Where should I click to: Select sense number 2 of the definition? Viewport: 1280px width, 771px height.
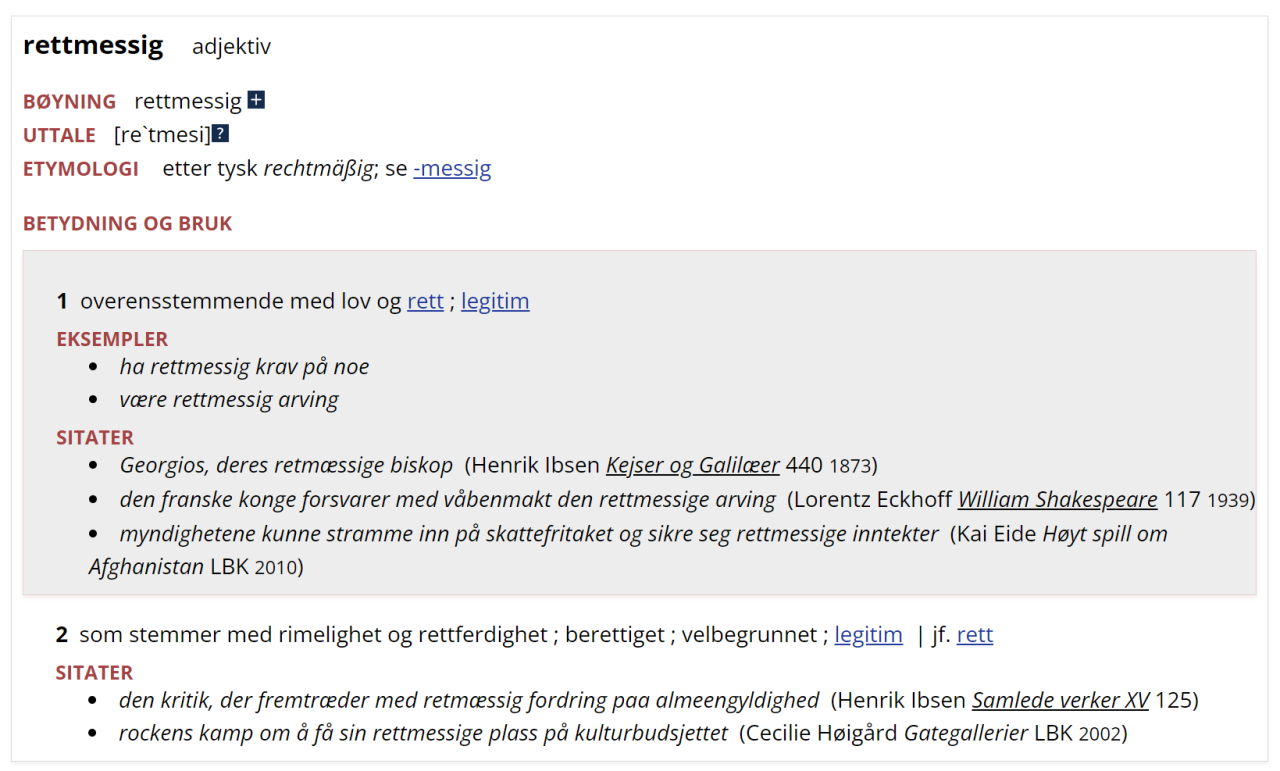[62, 635]
